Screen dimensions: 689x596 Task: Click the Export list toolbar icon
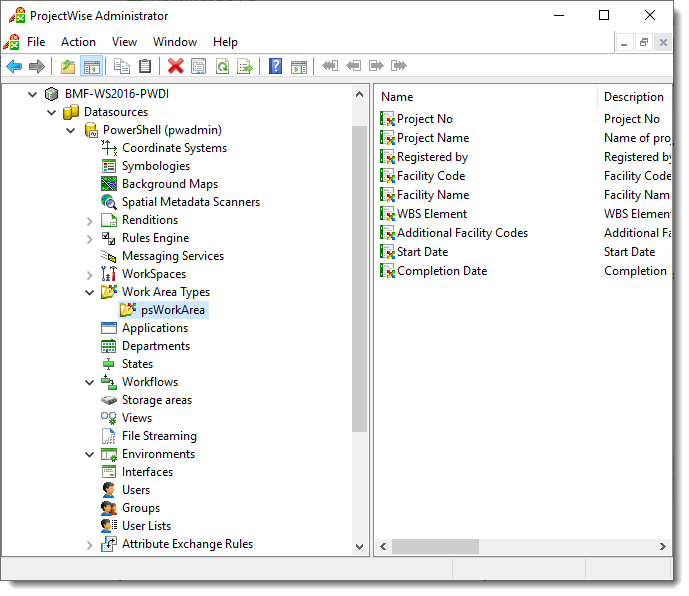(245, 66)
